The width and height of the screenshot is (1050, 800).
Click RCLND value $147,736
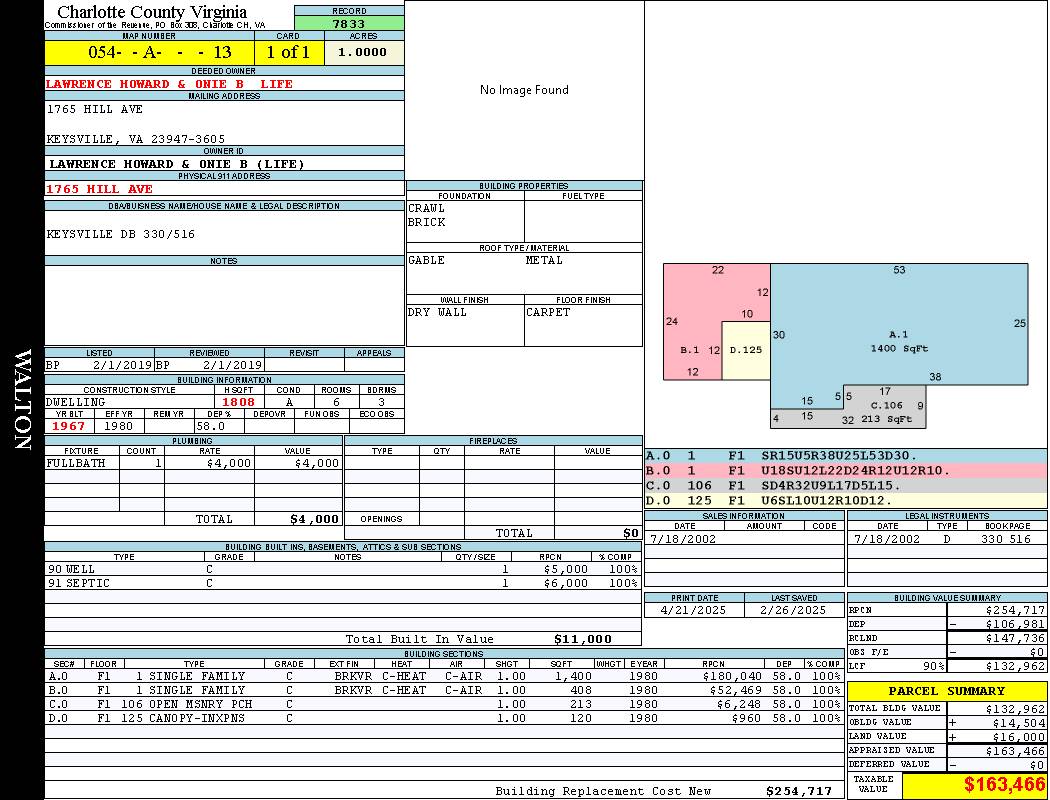(1015, 639)
